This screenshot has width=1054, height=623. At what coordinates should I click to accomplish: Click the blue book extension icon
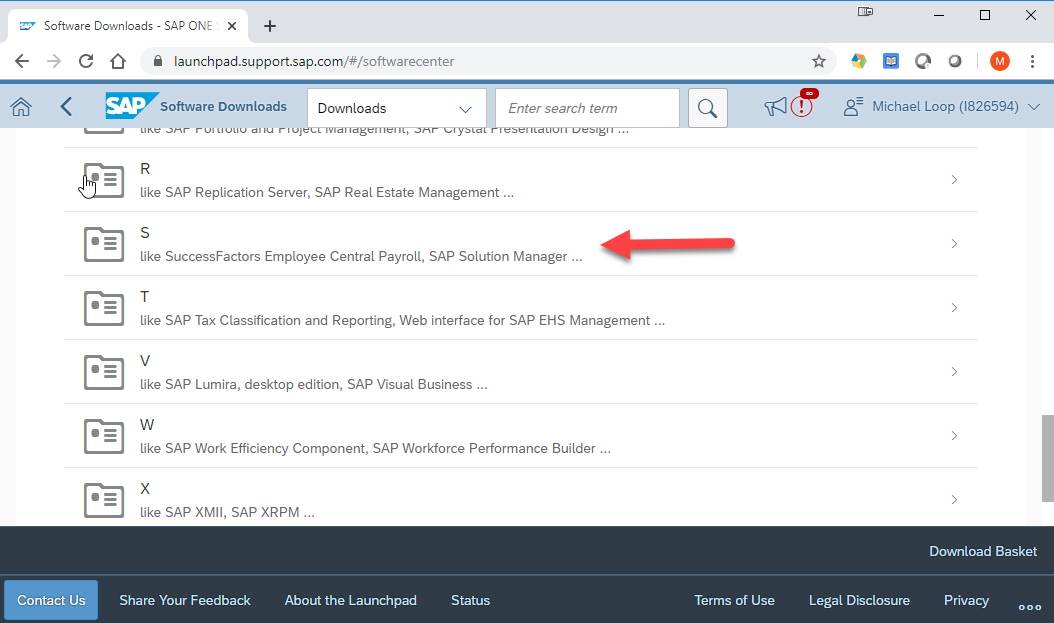point(891,61)
